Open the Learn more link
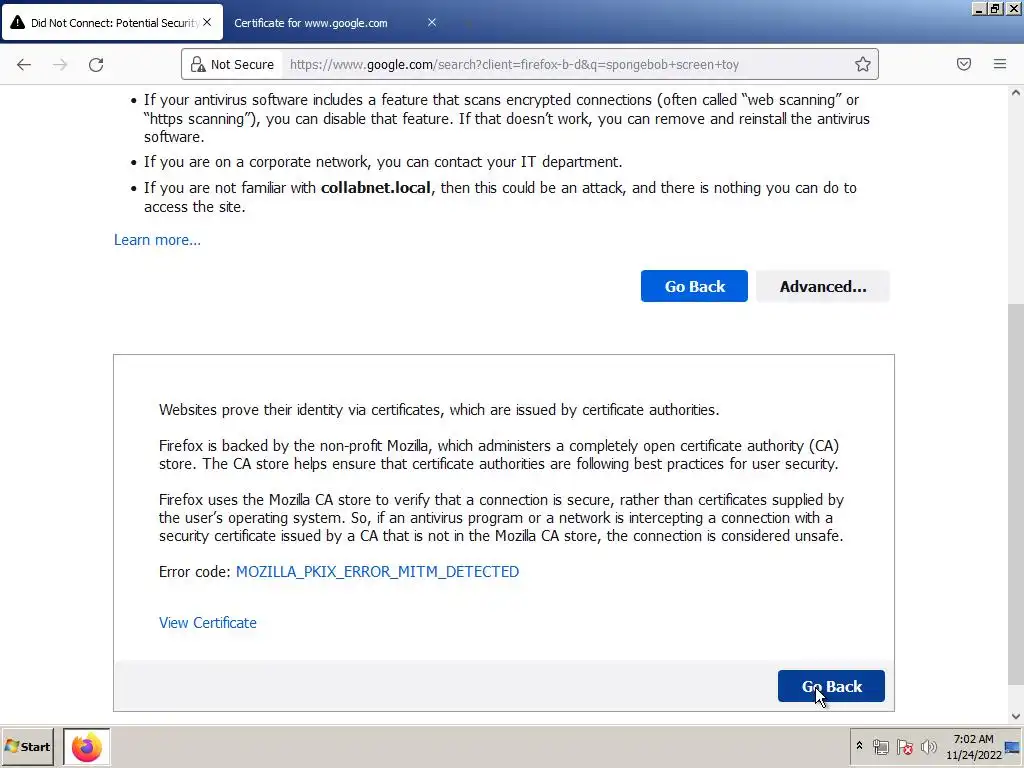The image size is (1024, 768). click(x=157, y=240)
